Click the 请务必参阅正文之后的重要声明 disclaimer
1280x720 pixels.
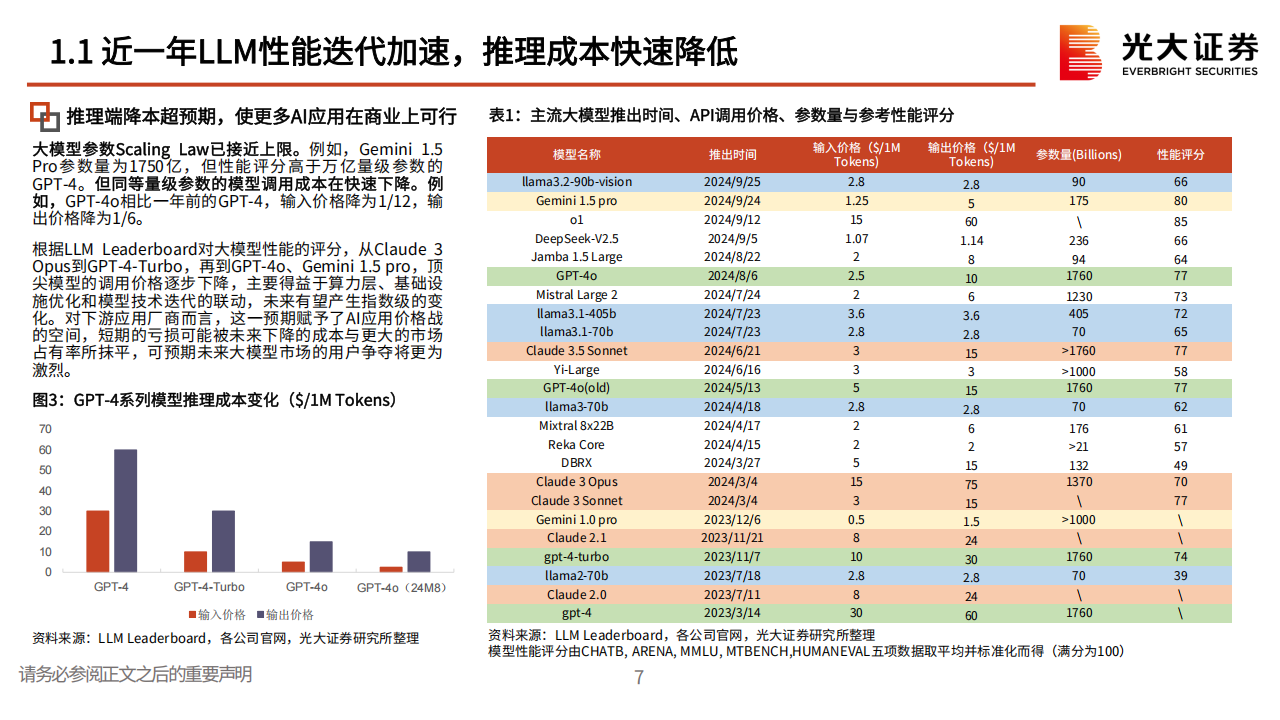click(135, 674)
